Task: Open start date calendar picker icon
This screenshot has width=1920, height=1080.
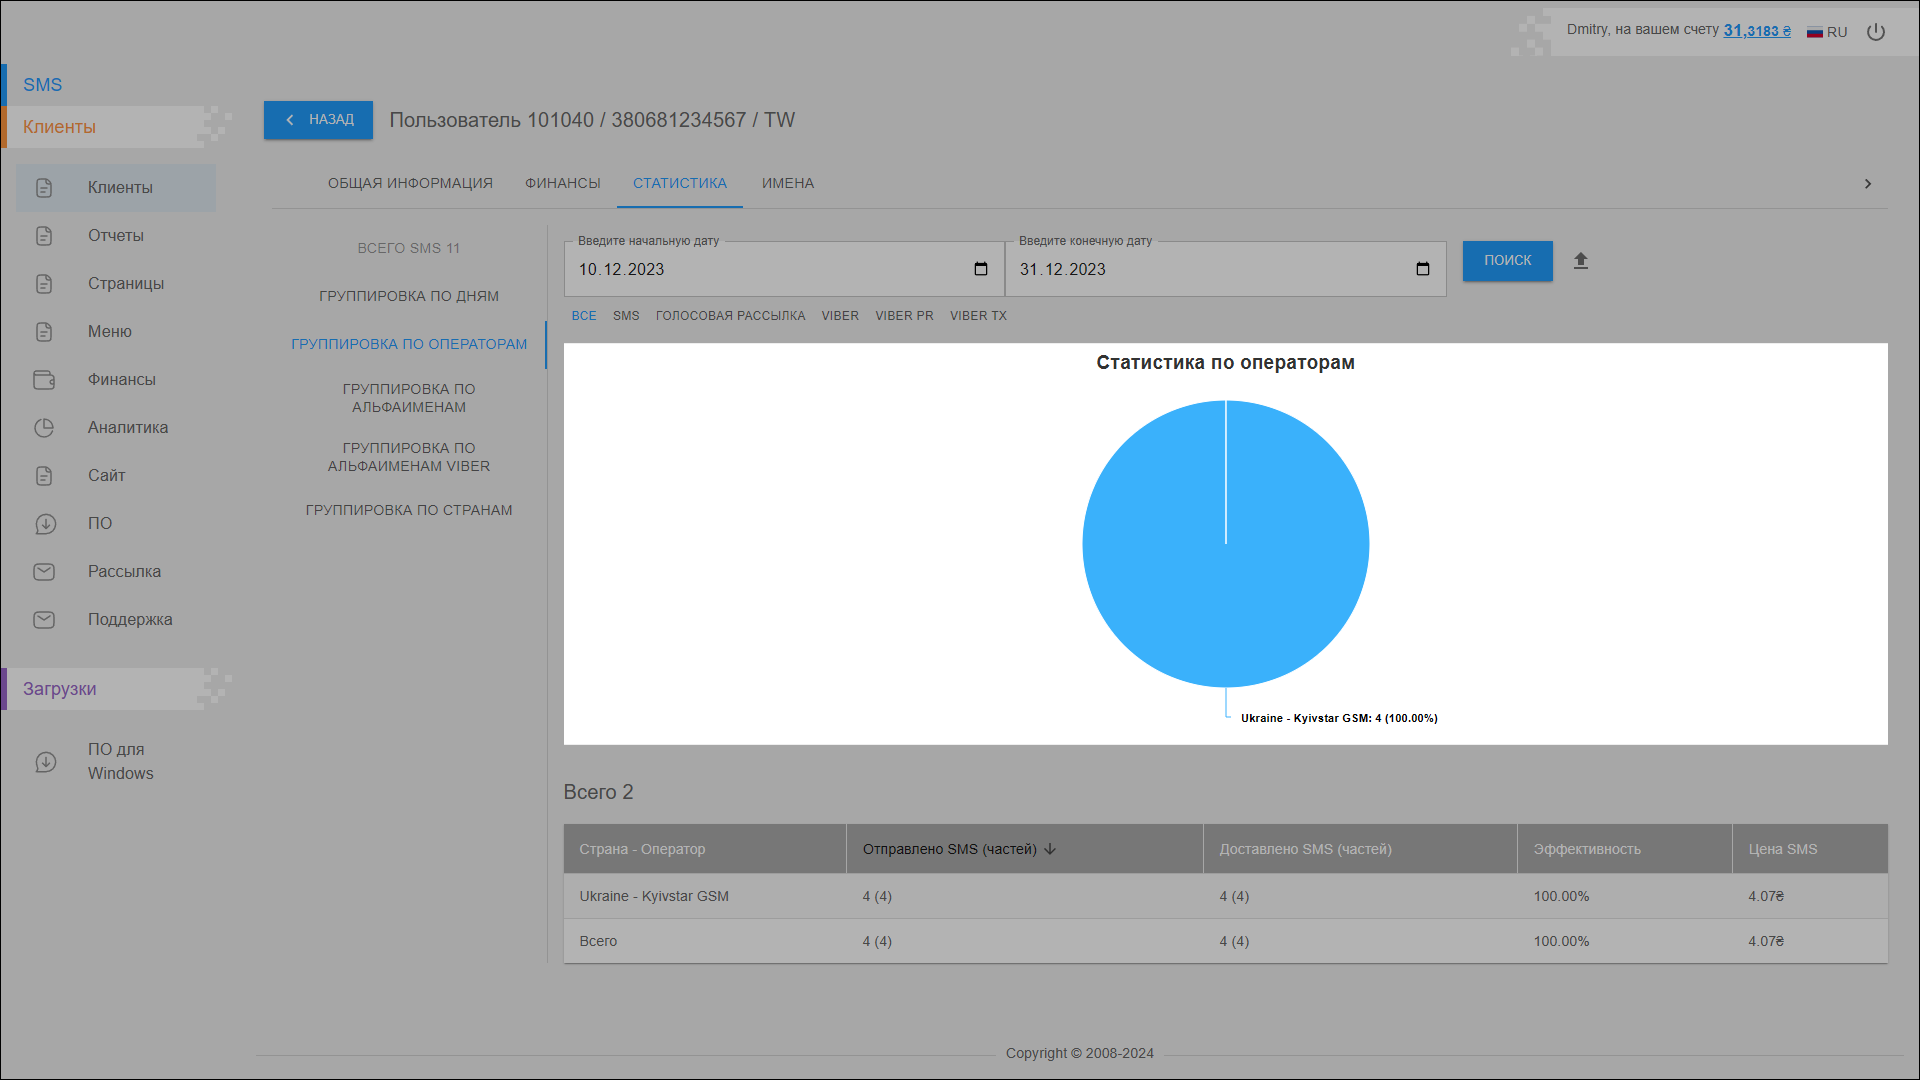Action: (980, 269)
